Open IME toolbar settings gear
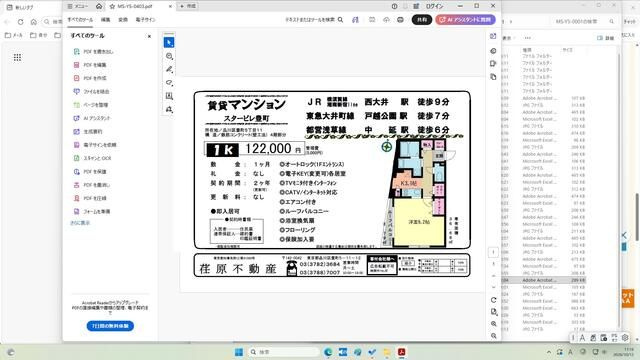This screenshot has height=360, width=640. (625, 338)
